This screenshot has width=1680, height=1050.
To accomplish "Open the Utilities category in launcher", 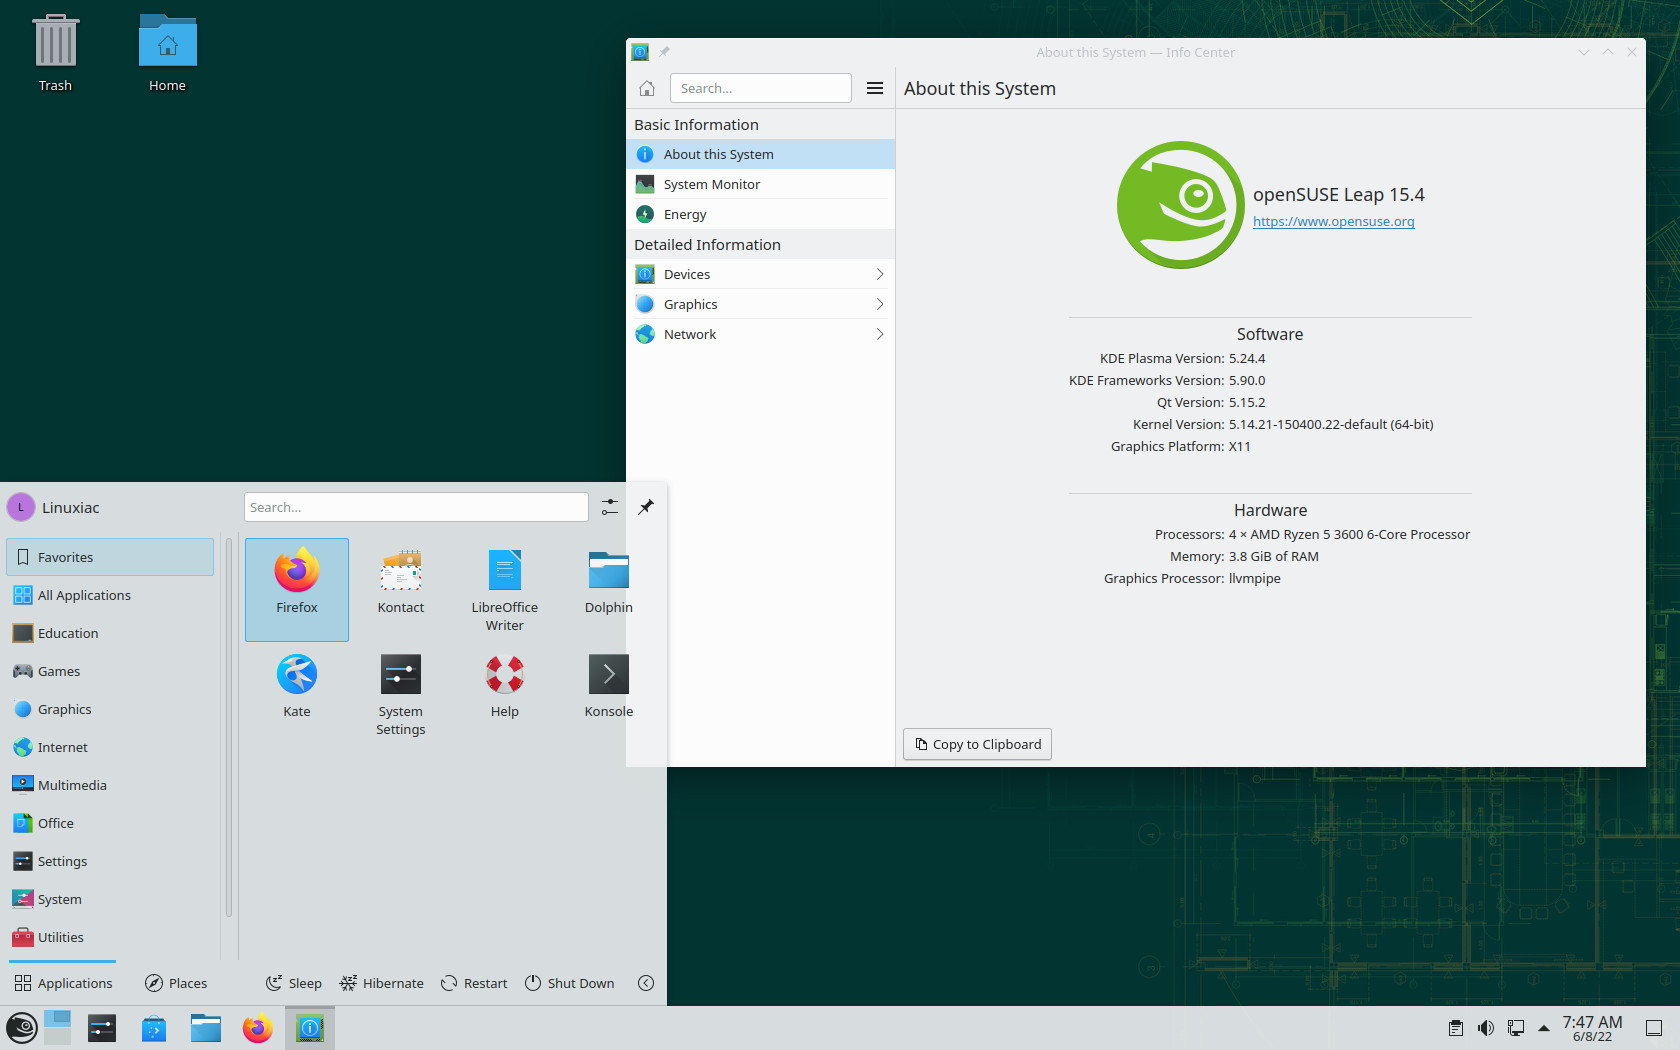I will click(110, 937).
